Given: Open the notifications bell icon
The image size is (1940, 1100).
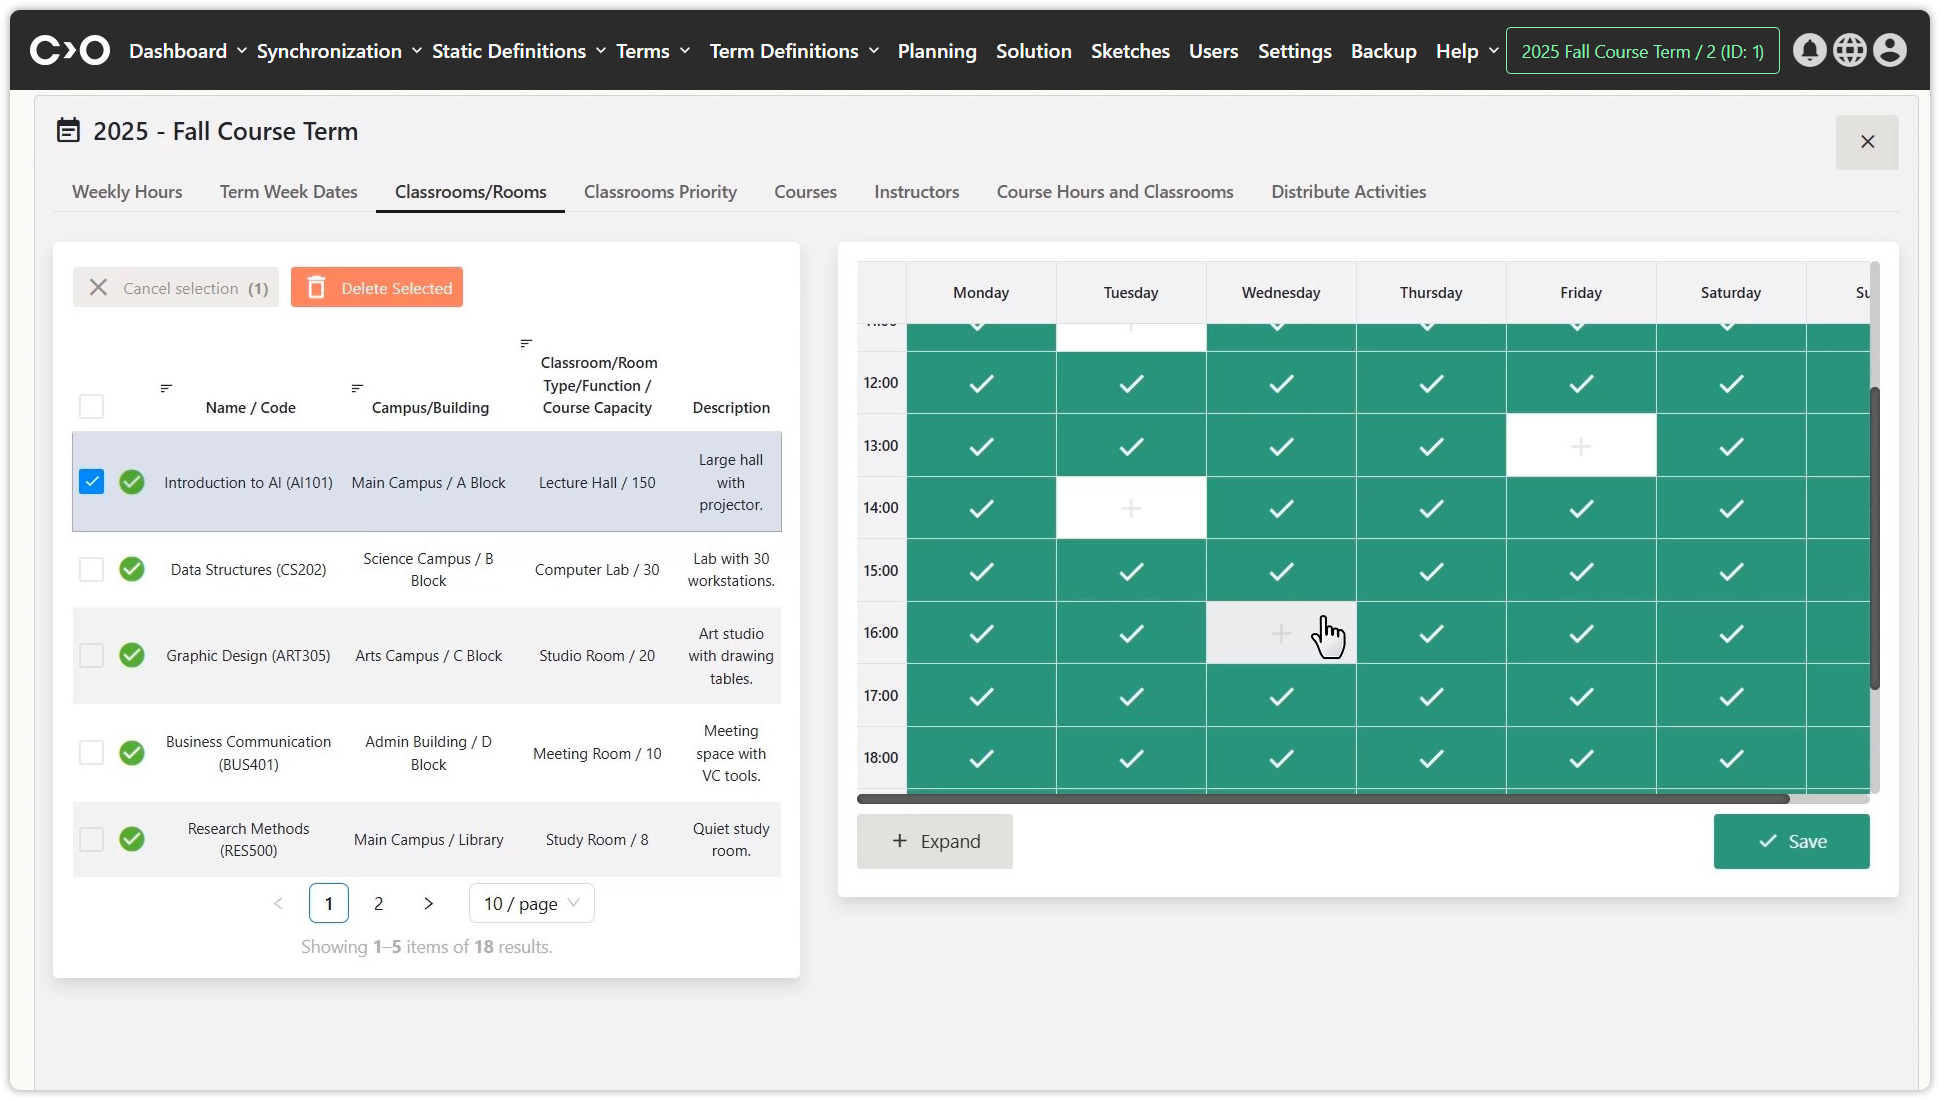Looking at the screenshot, I should 1809,50.
